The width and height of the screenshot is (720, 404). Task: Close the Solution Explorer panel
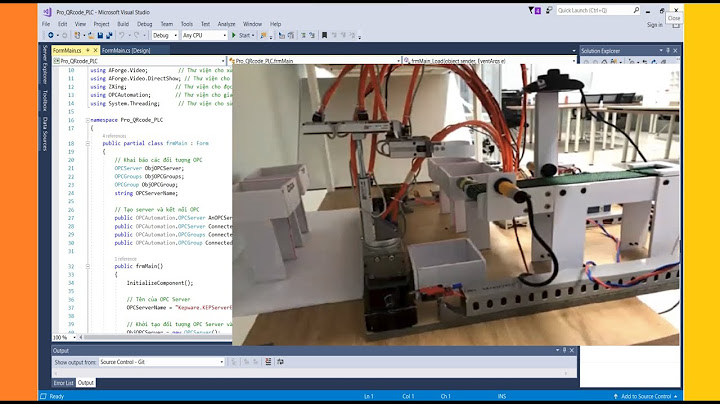[675, 50]
